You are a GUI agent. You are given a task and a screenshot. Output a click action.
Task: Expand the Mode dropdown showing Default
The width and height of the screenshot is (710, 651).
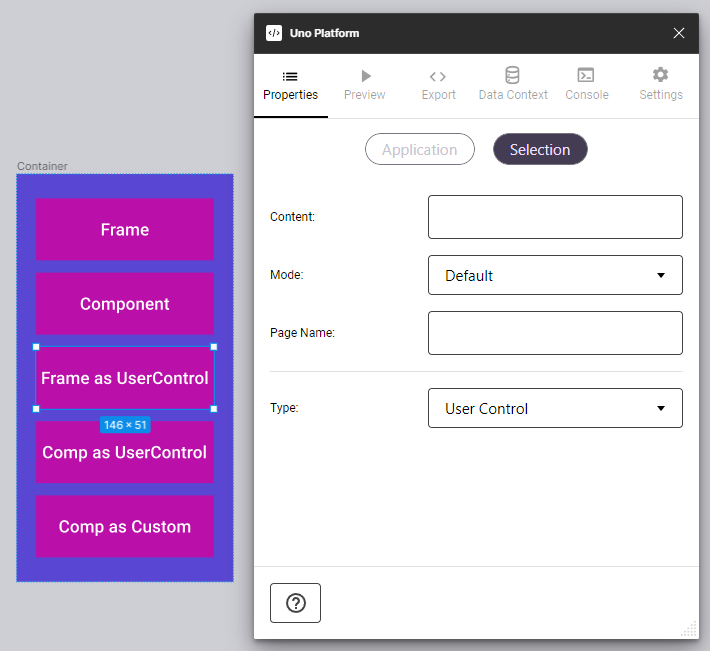click(555, 275)
